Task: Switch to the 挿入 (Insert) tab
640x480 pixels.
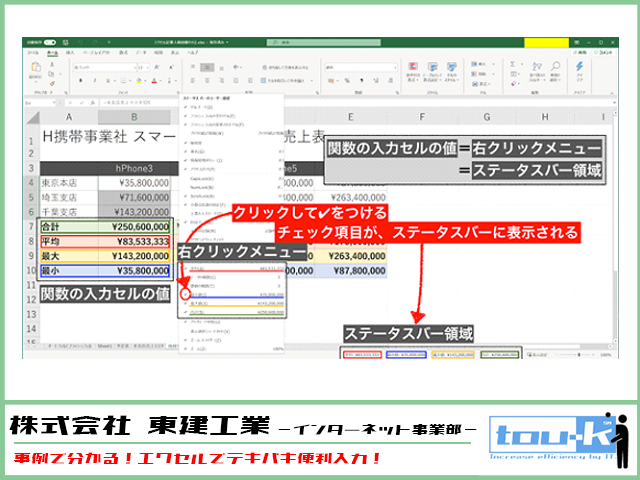Action: pyautogui.click(x=70, y=53)
